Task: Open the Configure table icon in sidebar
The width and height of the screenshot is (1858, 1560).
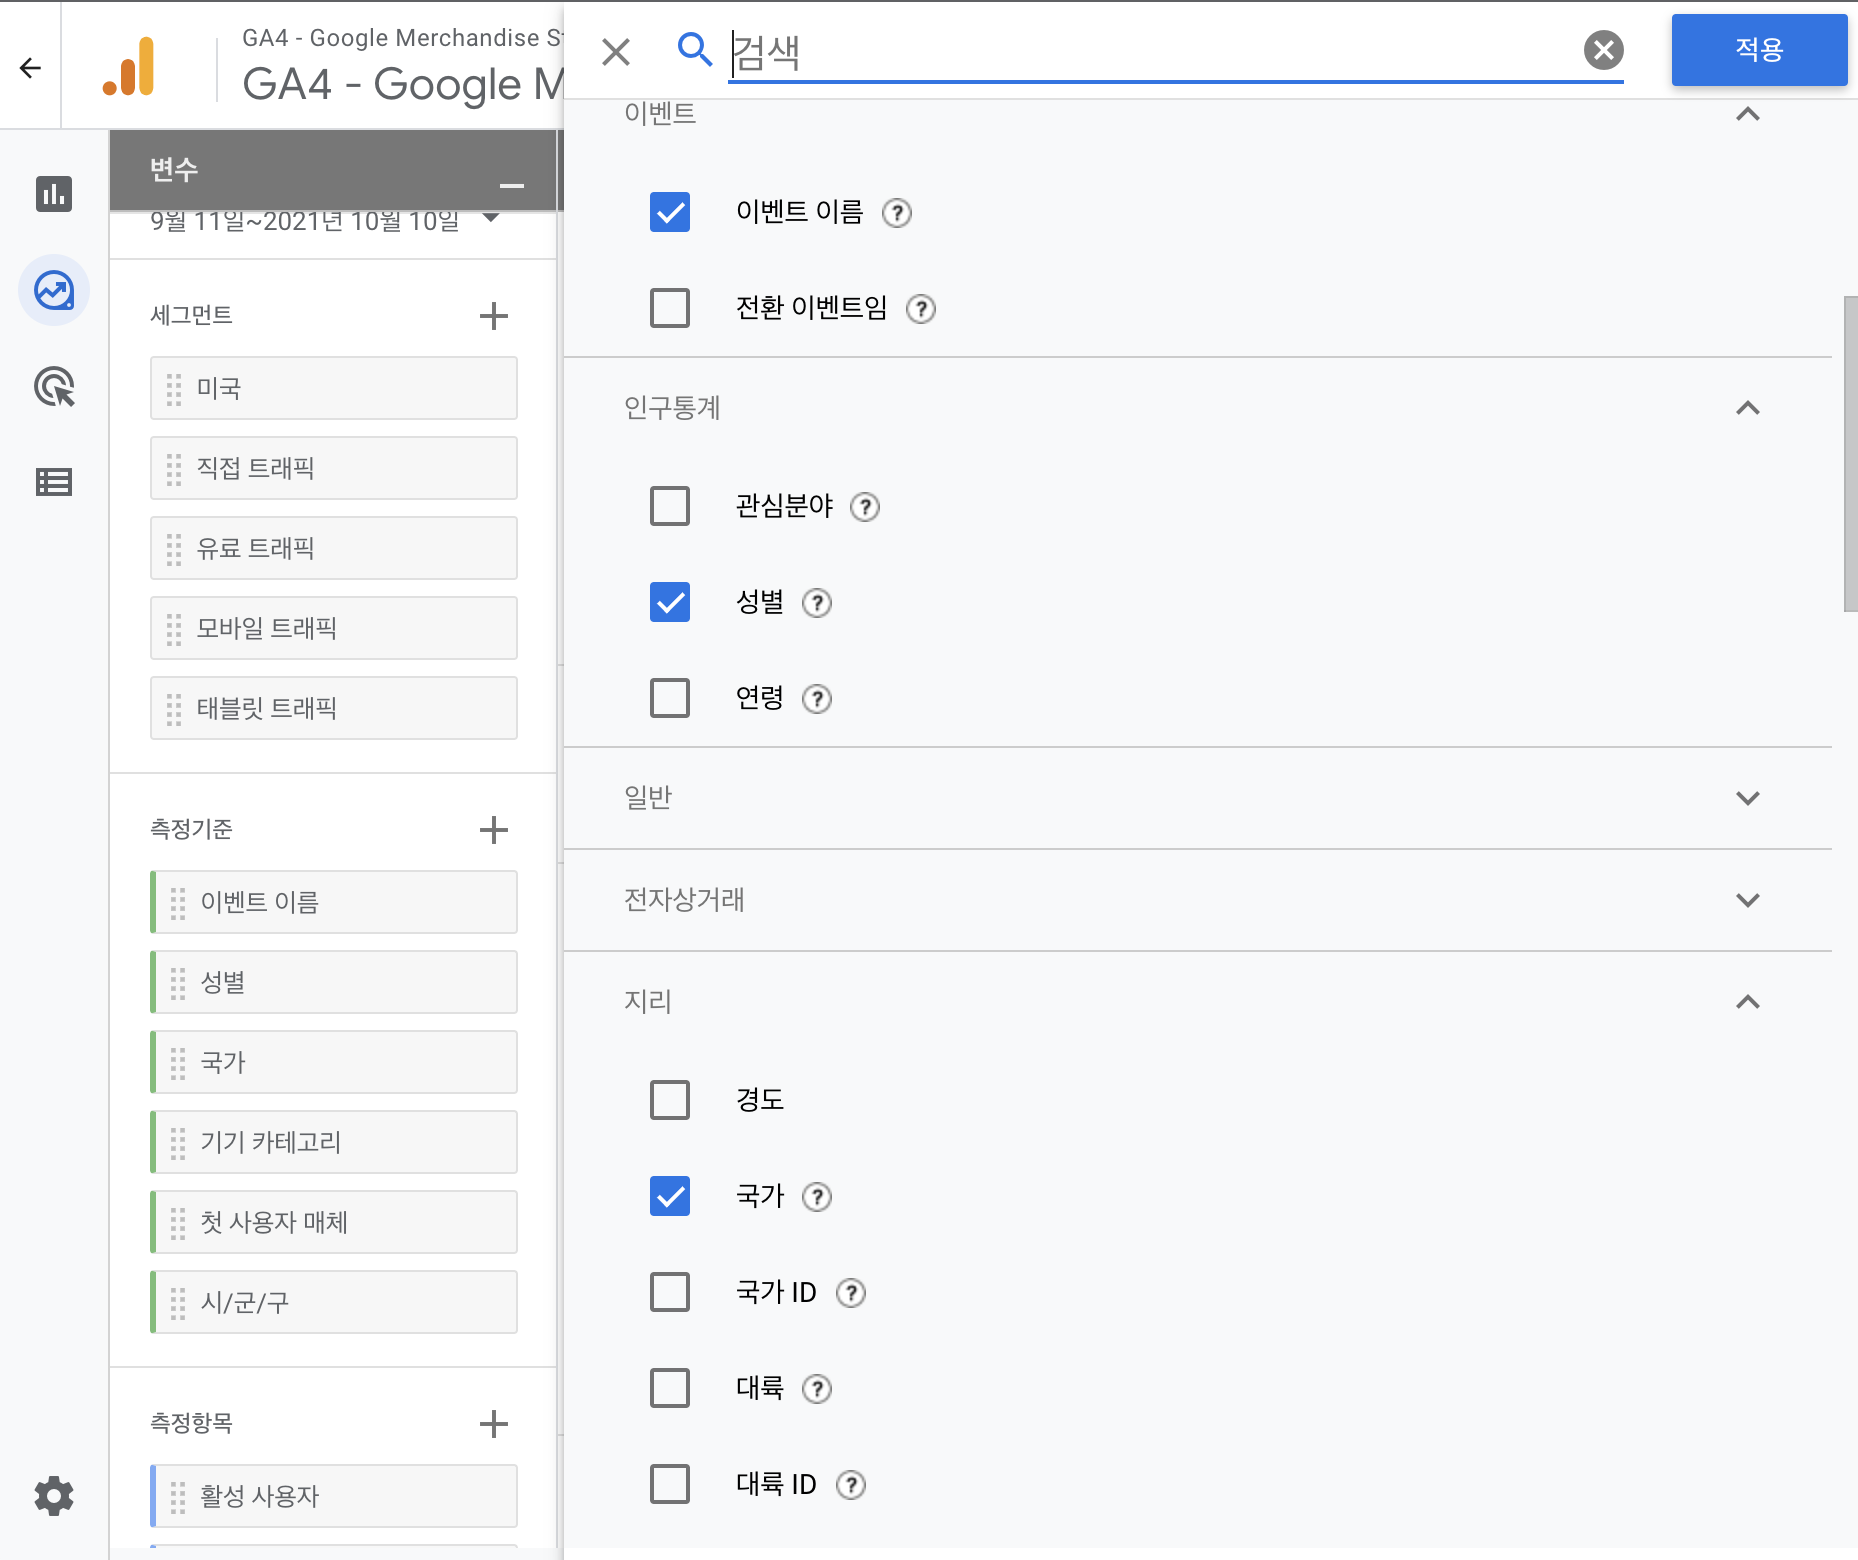Action: coord(54,483)
